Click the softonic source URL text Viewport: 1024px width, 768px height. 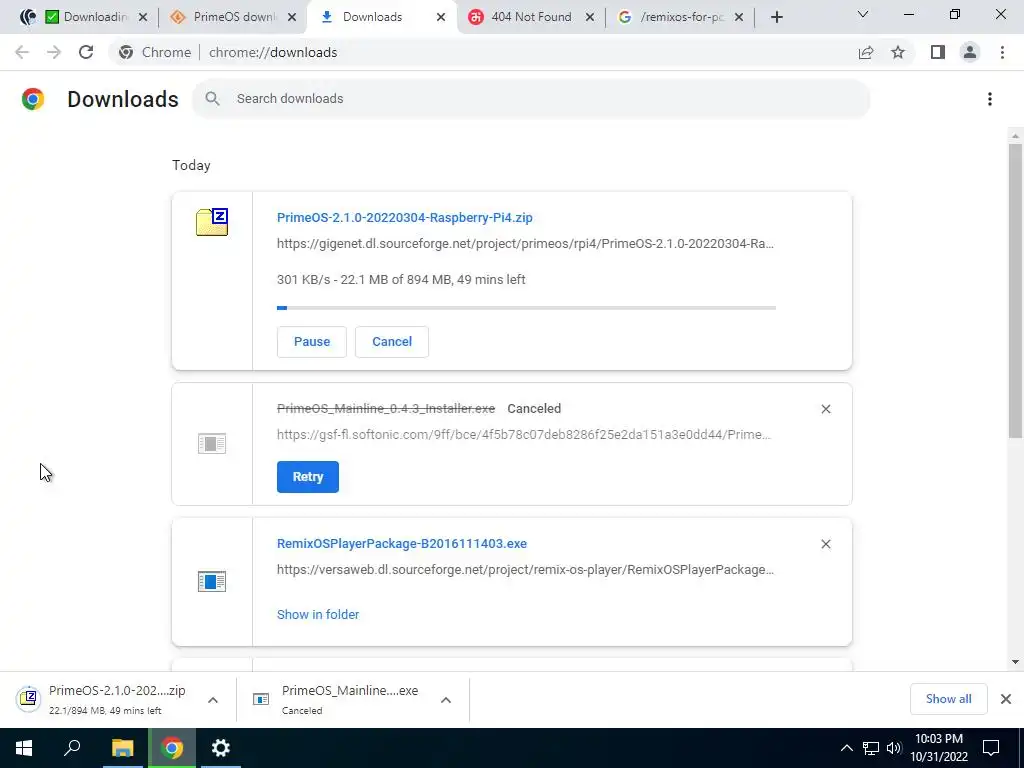(x=524, y=434)
